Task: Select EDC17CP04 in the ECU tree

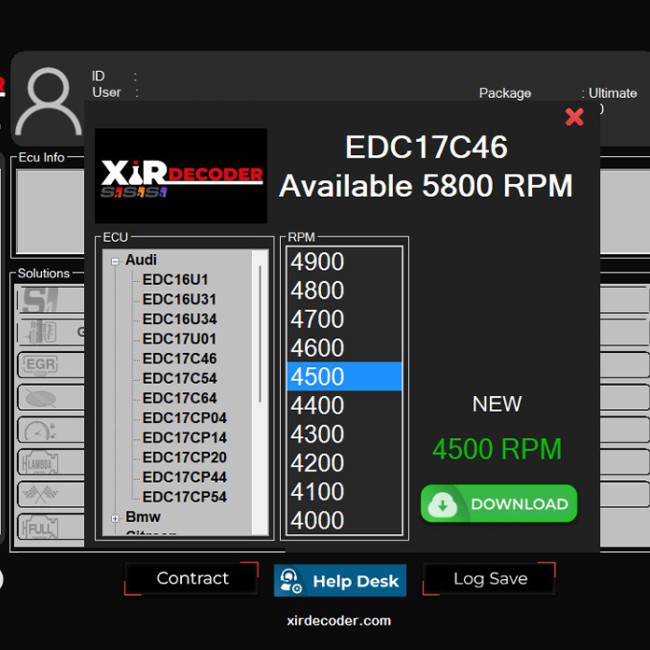Action: pos(184,418)
